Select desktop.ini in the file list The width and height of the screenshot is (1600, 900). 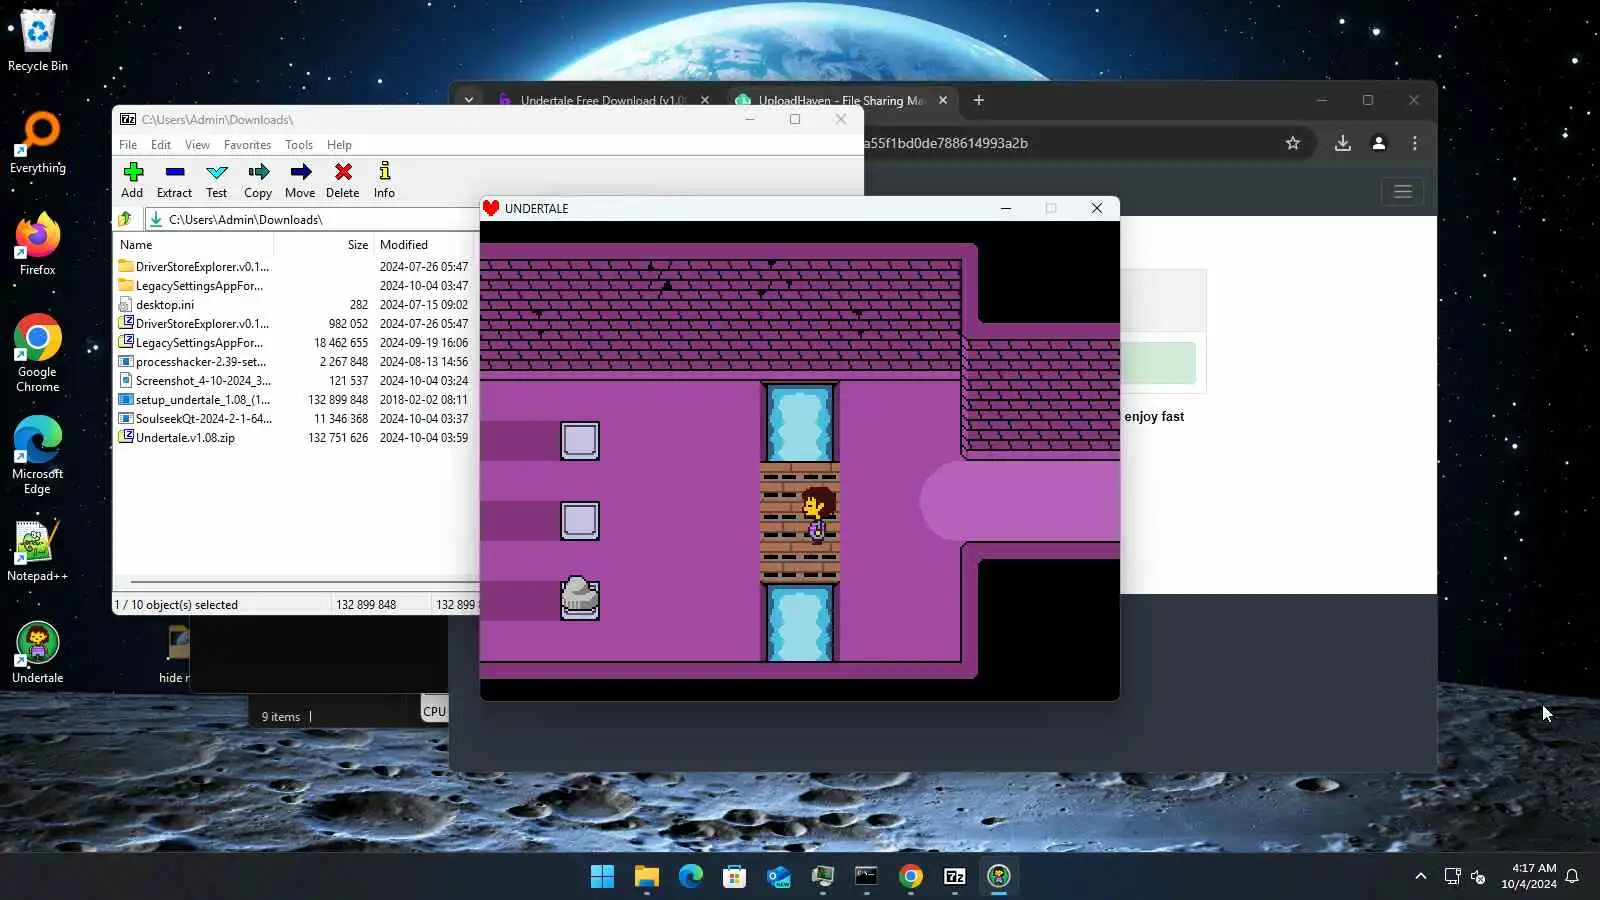pyautogui.click(x=295, y=305)
